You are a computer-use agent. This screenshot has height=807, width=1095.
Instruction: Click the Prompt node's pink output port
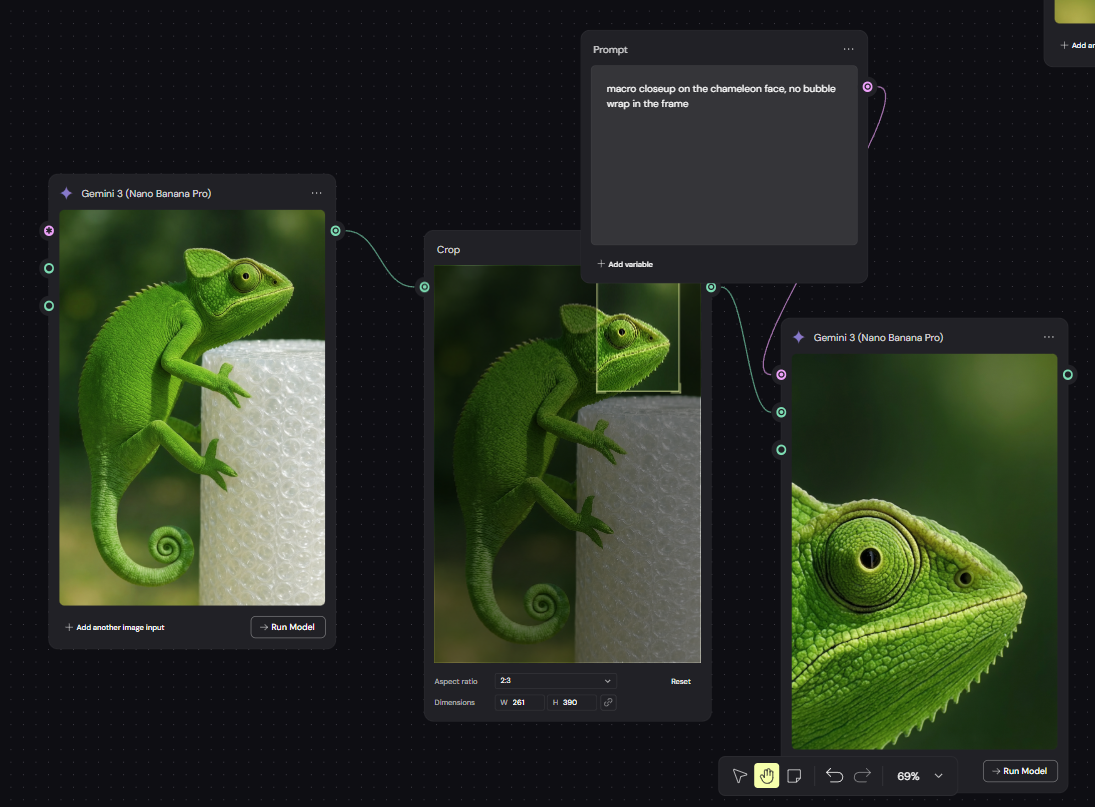pos(867,87)
